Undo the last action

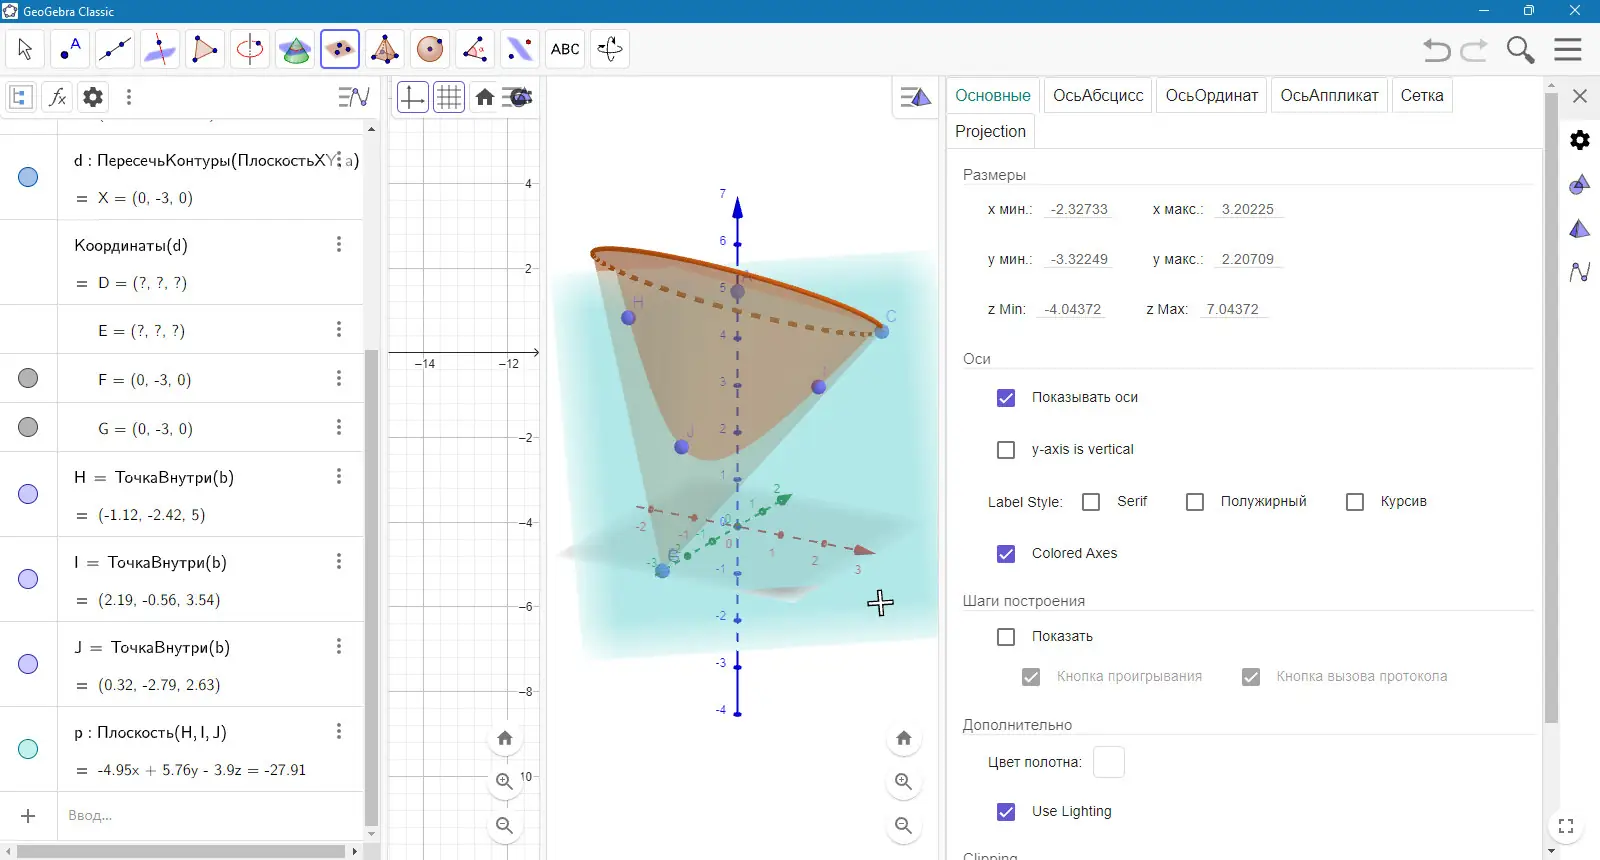[1437, 49]
